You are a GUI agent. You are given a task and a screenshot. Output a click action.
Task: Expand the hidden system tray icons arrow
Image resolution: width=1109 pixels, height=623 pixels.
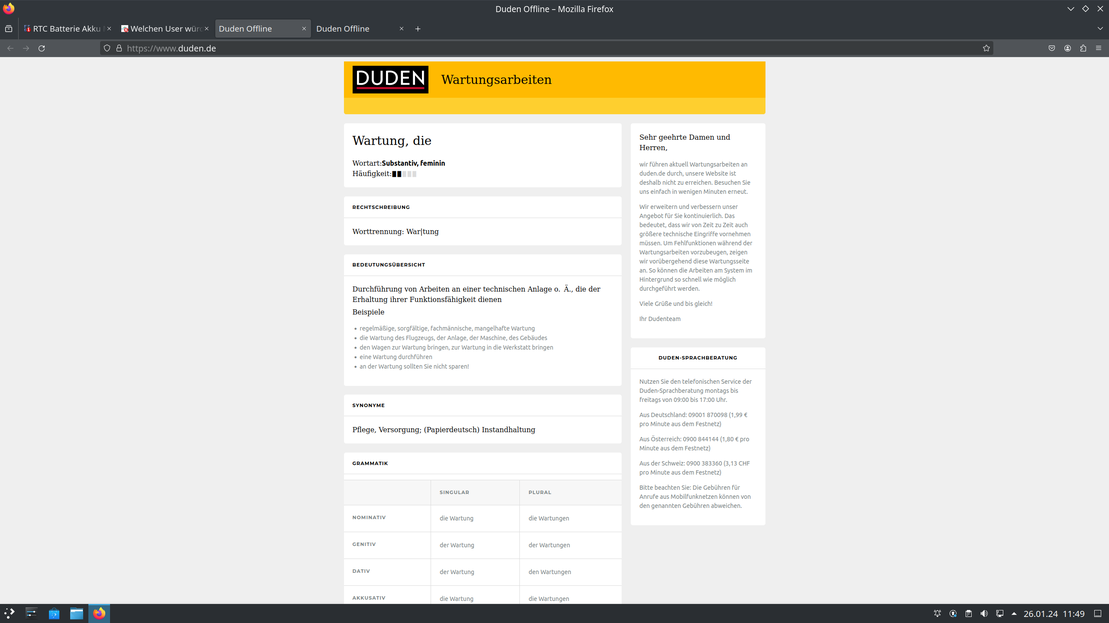(x=1015, y=613)
